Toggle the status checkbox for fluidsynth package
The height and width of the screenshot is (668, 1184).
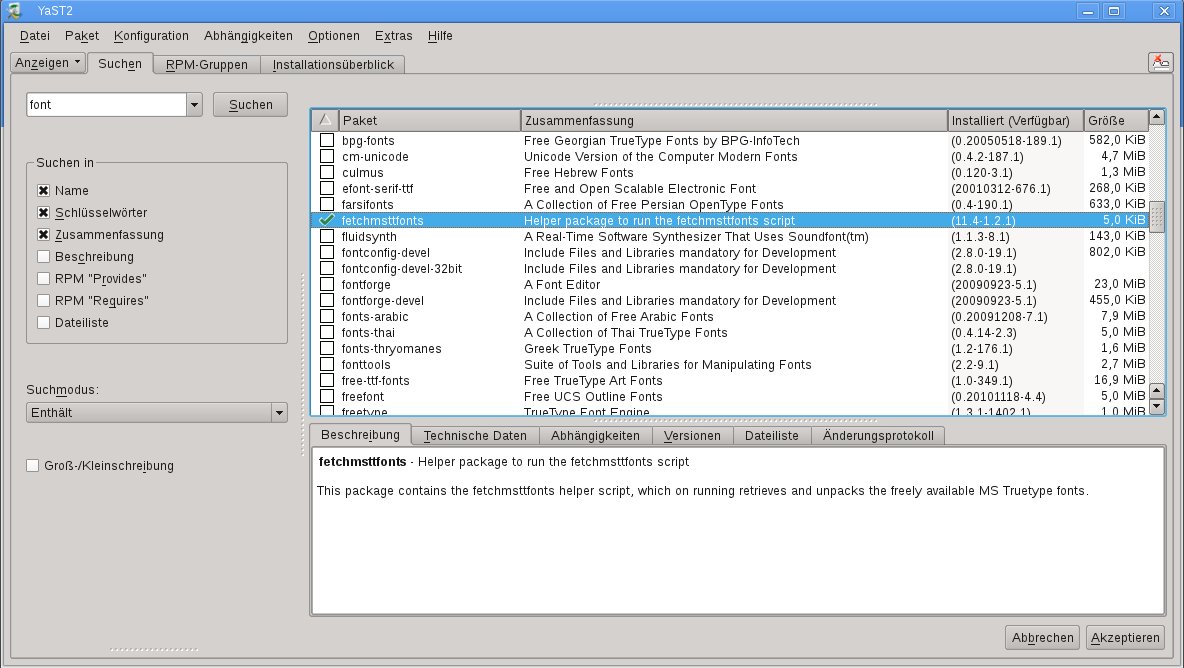point(326,236)
